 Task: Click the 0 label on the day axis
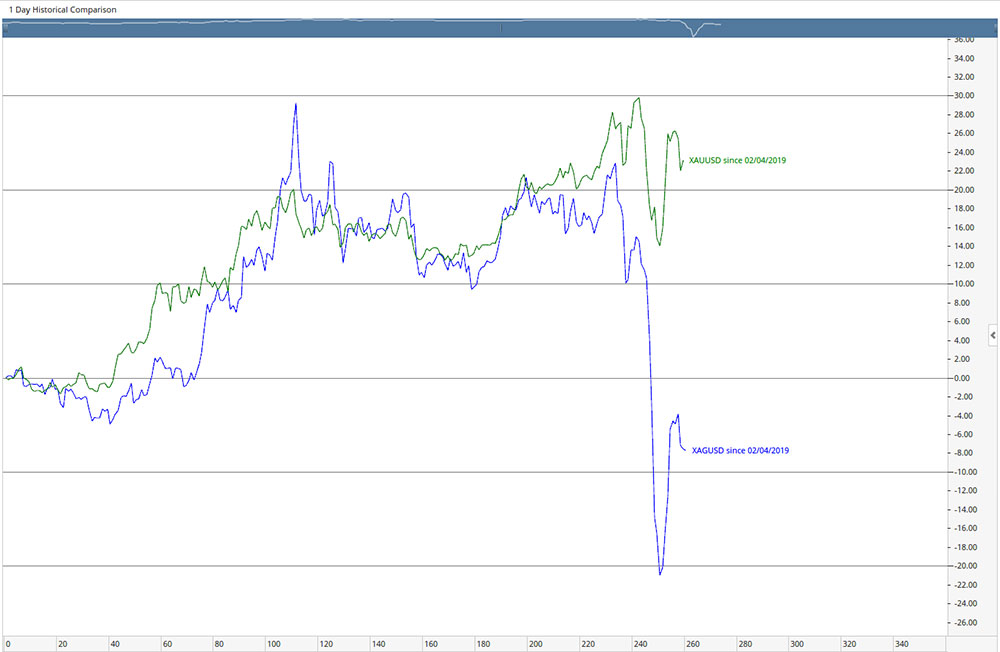(x=8, y=644)
